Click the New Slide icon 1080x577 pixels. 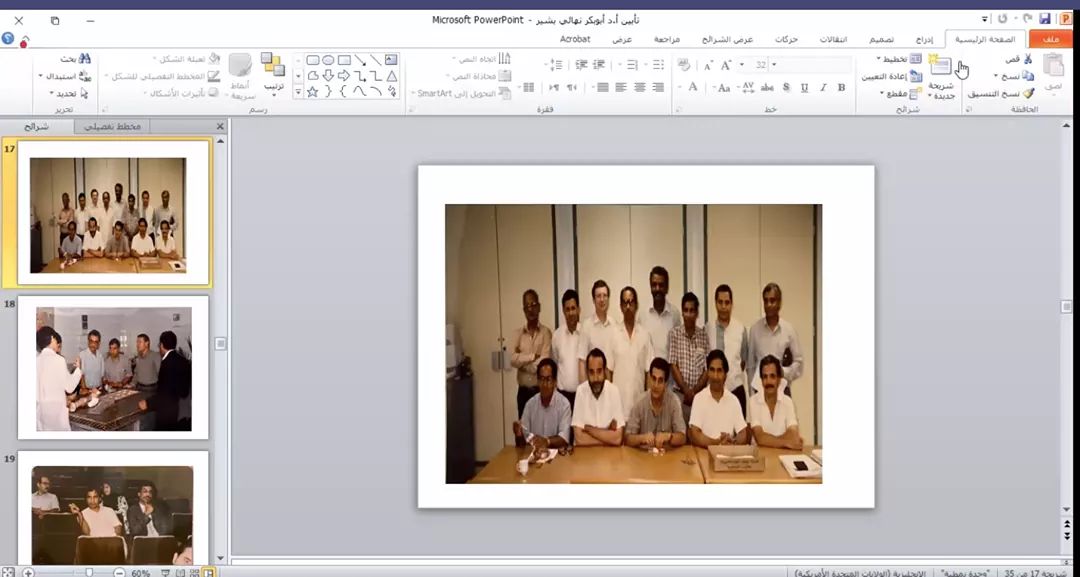coord(940,67)
